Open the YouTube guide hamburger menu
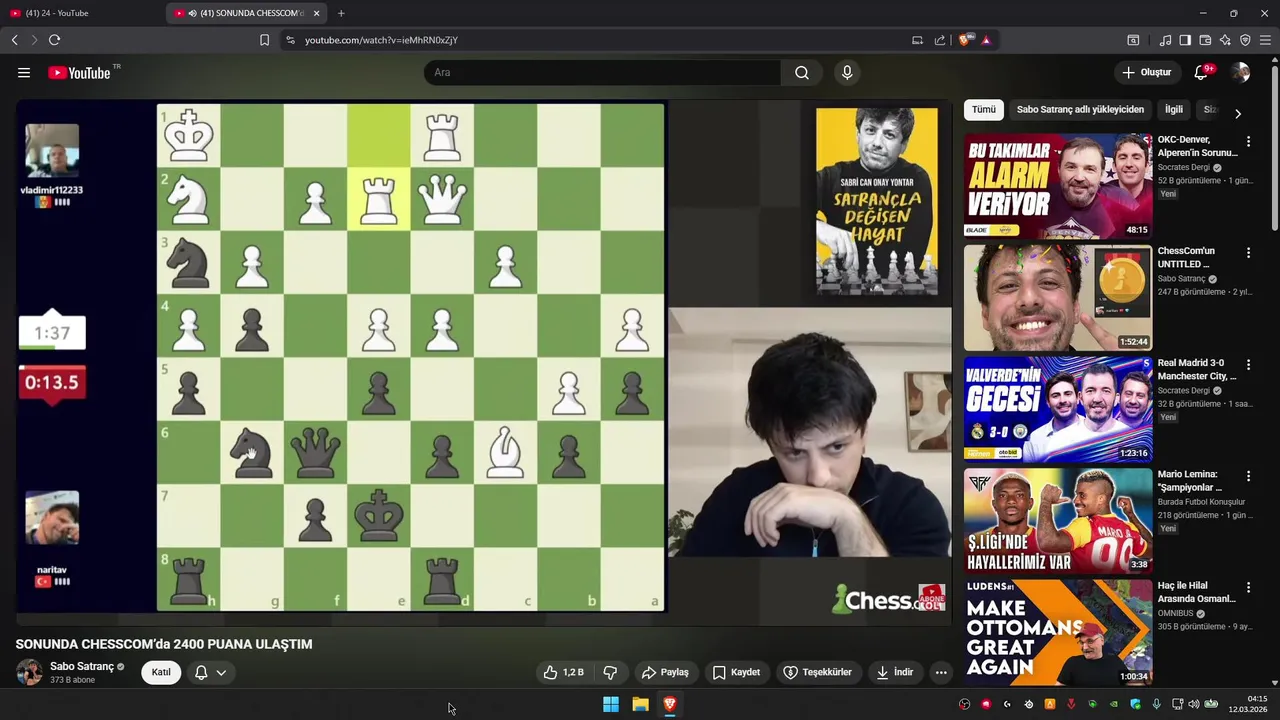This screenshot has height=720, width=1280. point(24,73)
